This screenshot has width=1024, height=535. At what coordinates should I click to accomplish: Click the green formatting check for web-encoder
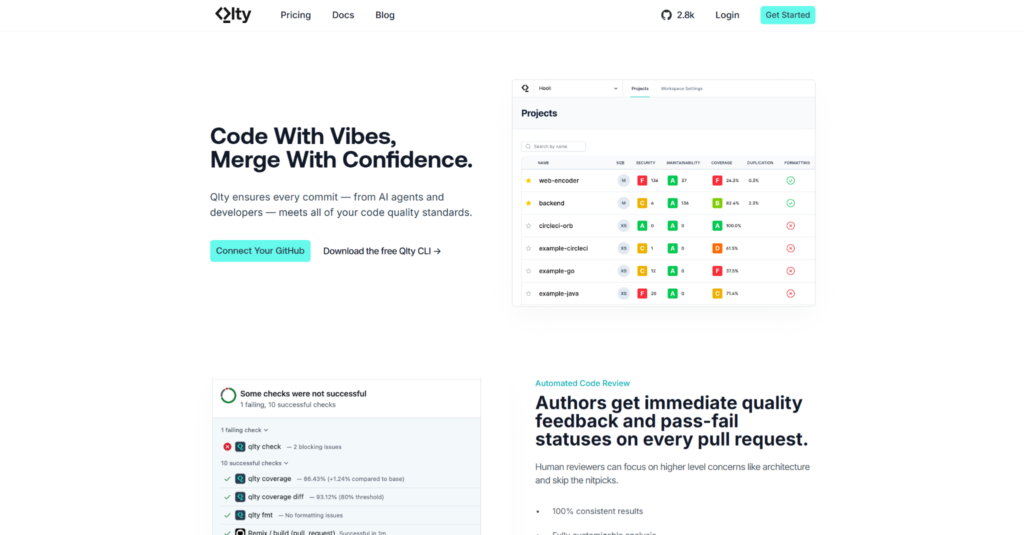click(790, 180)
